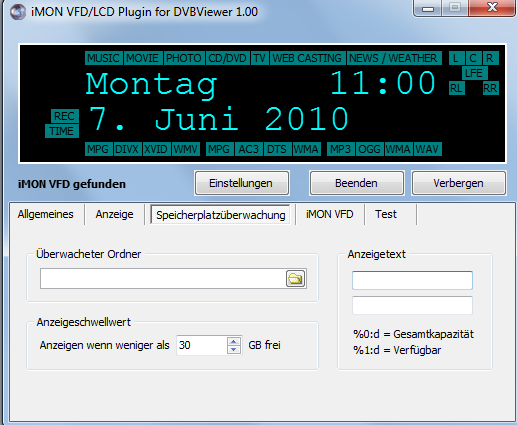Image resolution: width=517 pixels, height=425 pixels.
Task: Switch to the Anzeige tab
Action: 114,214
